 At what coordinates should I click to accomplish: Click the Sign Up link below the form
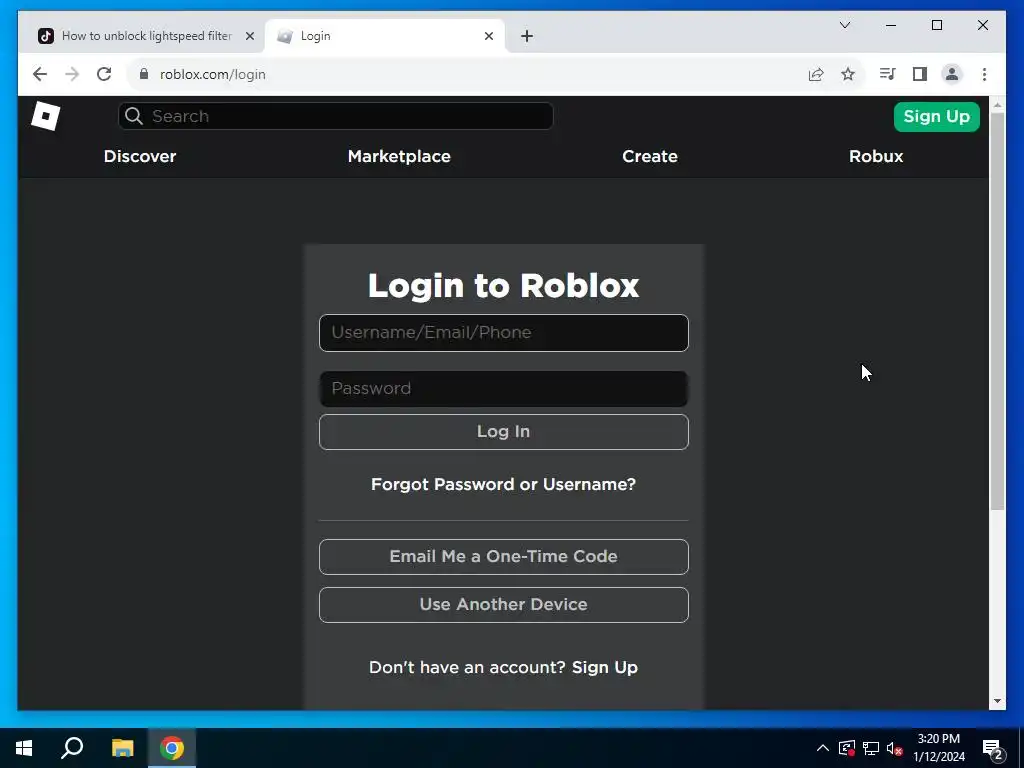click(x=605, y=667)
